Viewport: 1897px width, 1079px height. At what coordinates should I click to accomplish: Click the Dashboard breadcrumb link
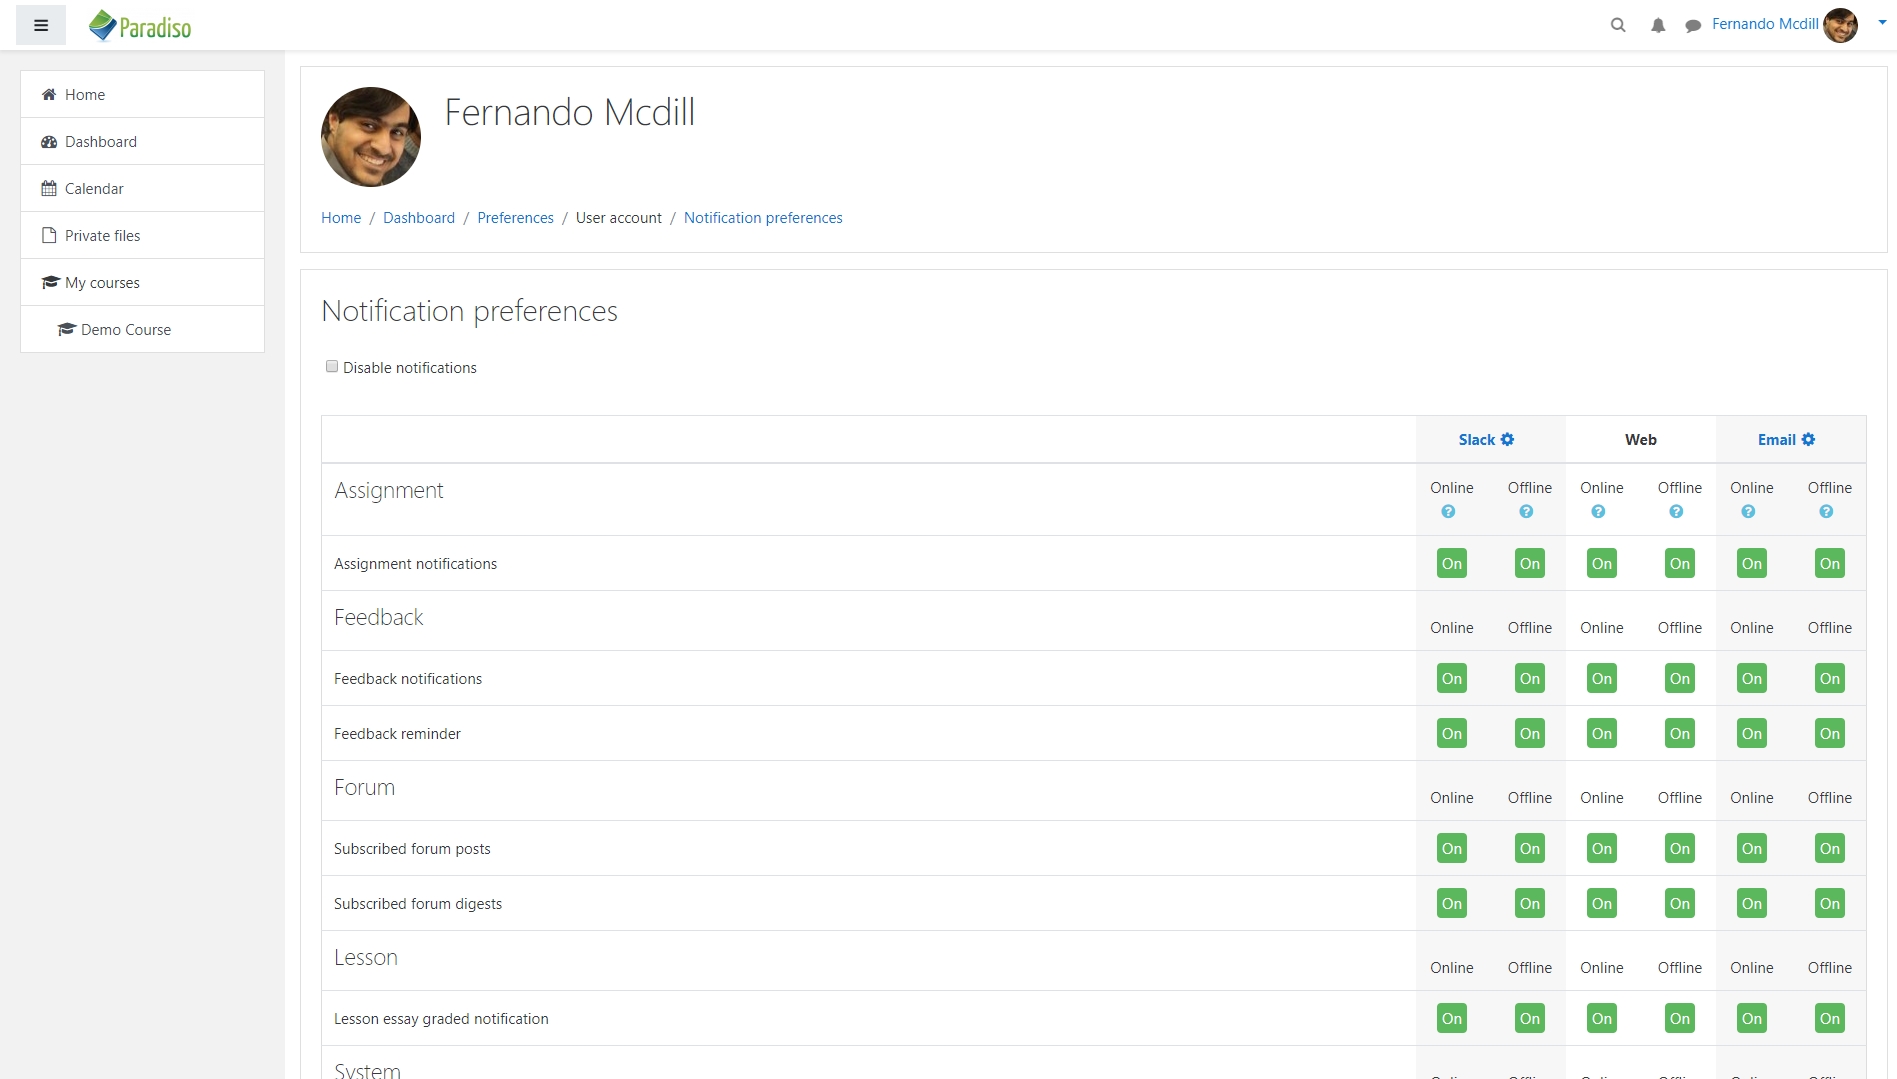[419, 218]
